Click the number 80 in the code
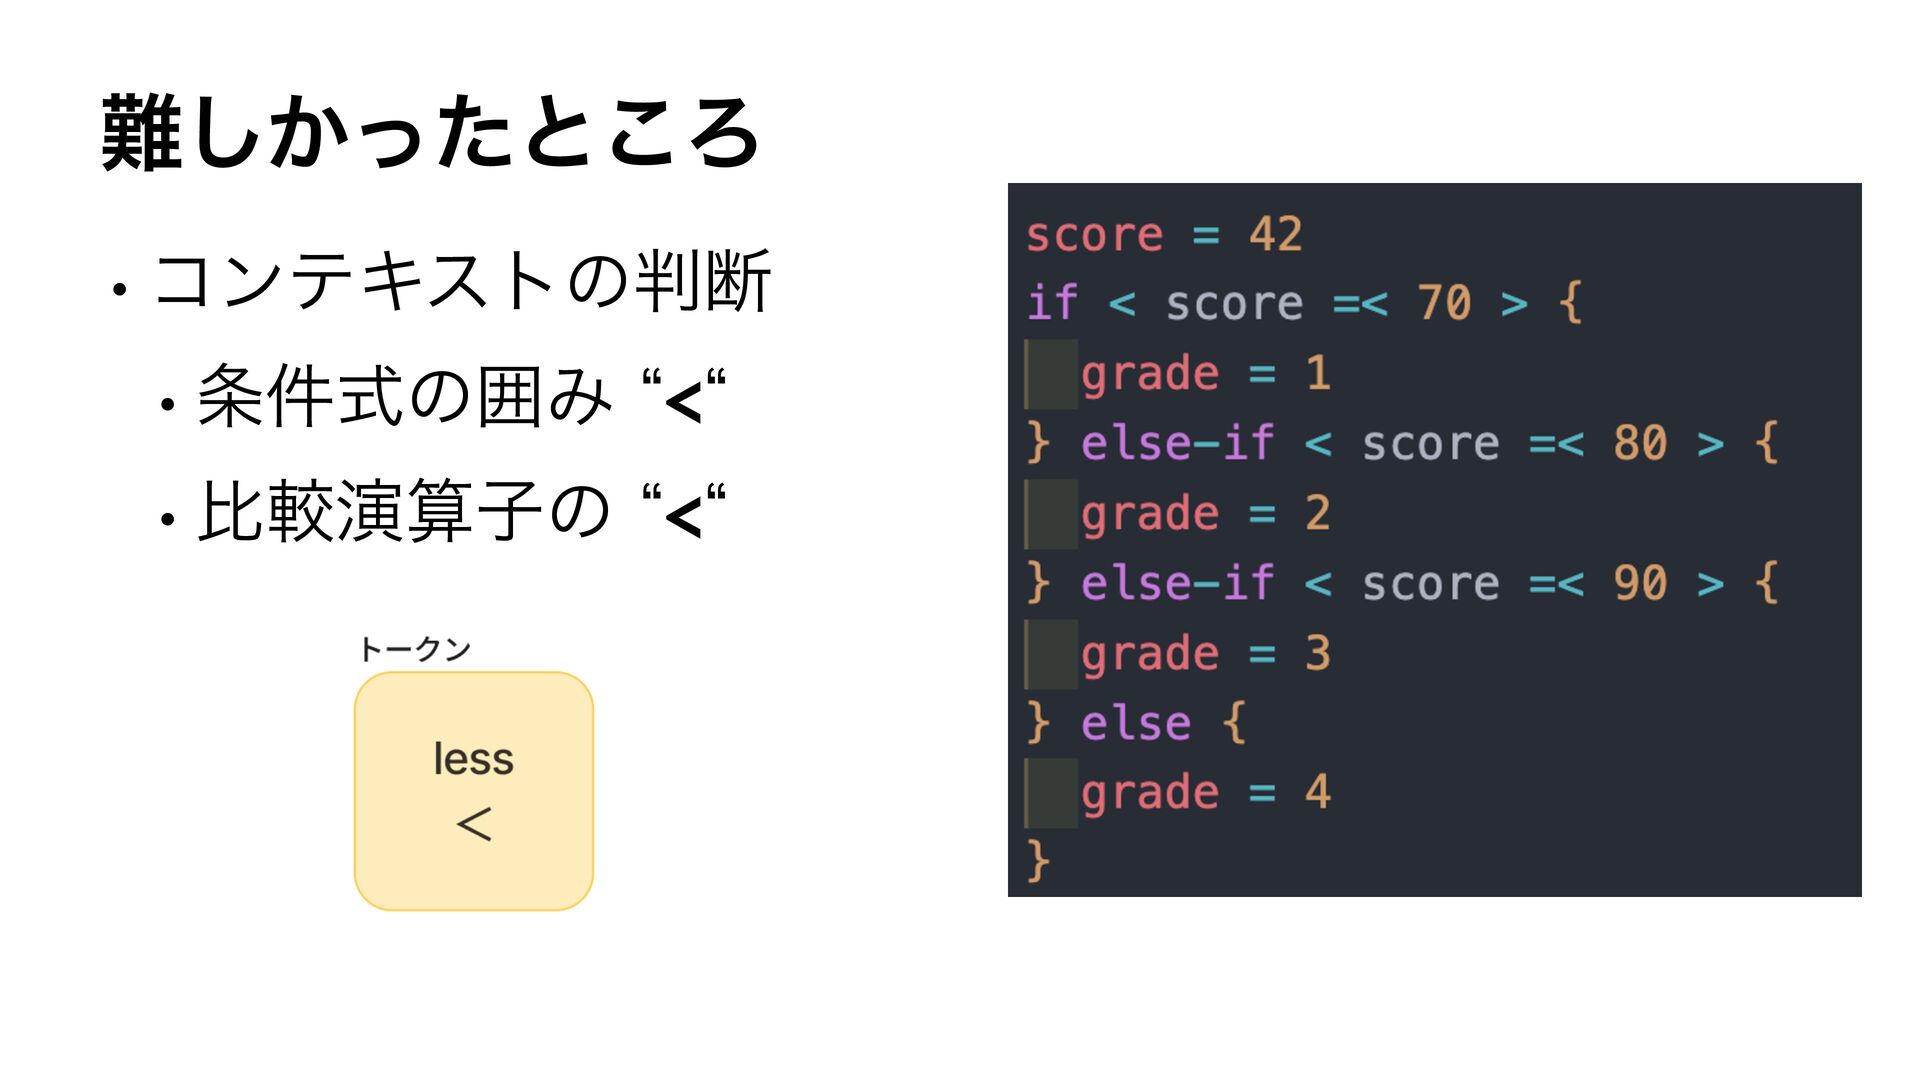Viewport: 1920px width, 1080px height. [1640, 442]
